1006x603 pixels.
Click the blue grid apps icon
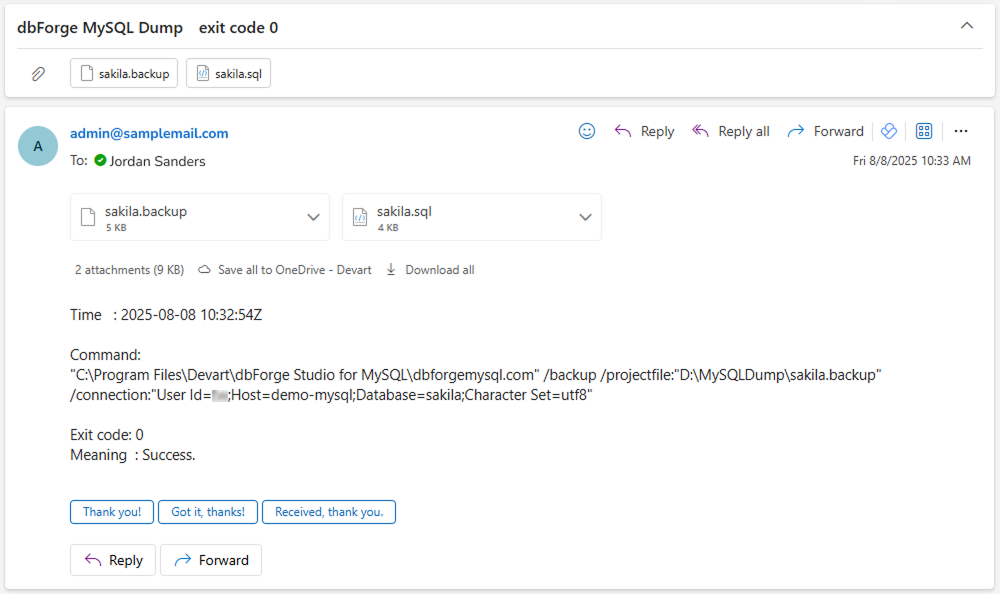(x=924, y=131)
